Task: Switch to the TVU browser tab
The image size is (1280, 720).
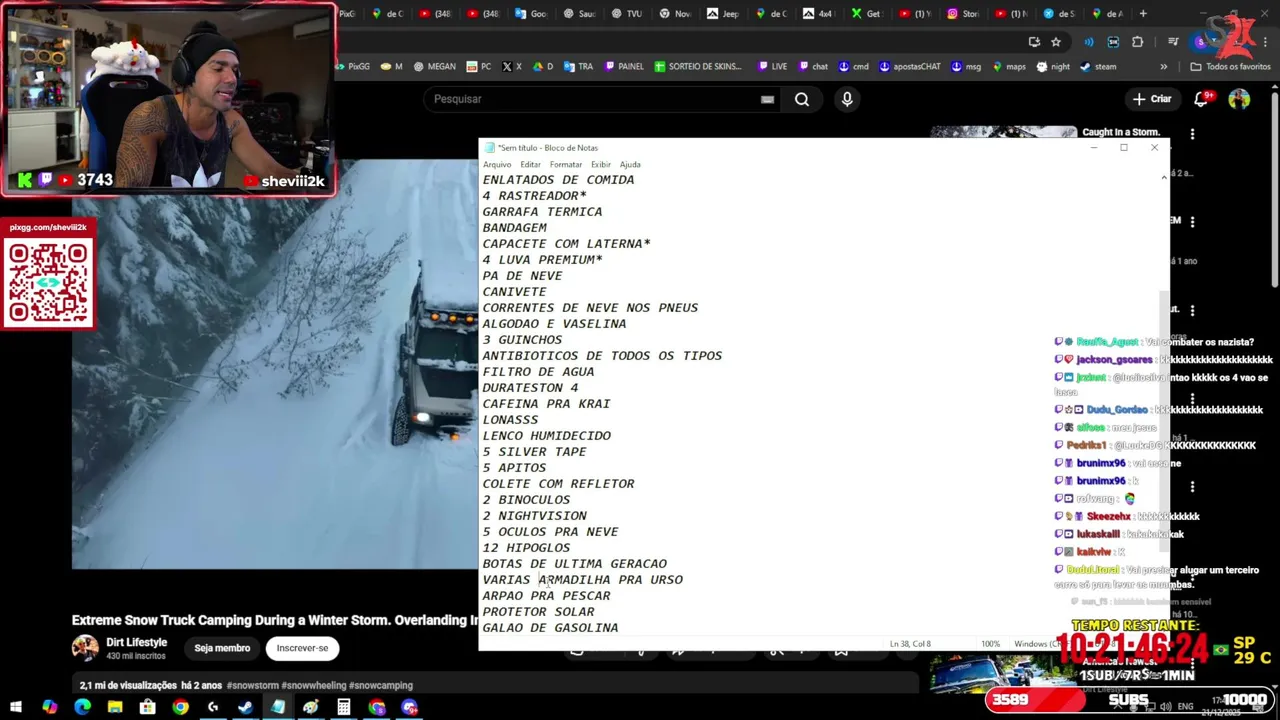Action: [x=626, y=13]
